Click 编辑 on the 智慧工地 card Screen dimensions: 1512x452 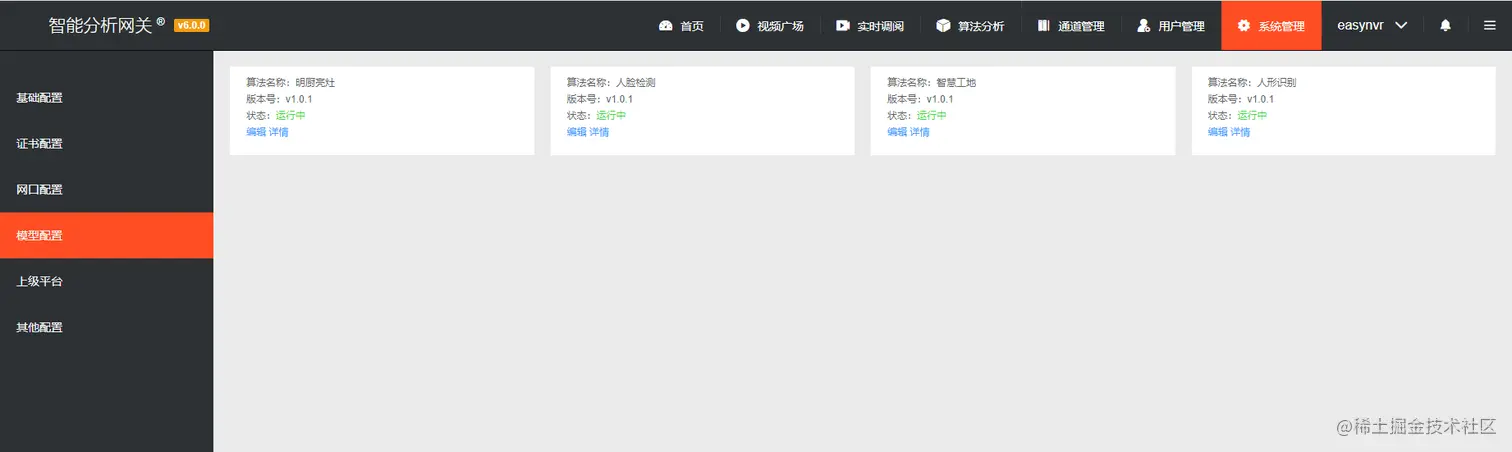(x=897, y=132)
